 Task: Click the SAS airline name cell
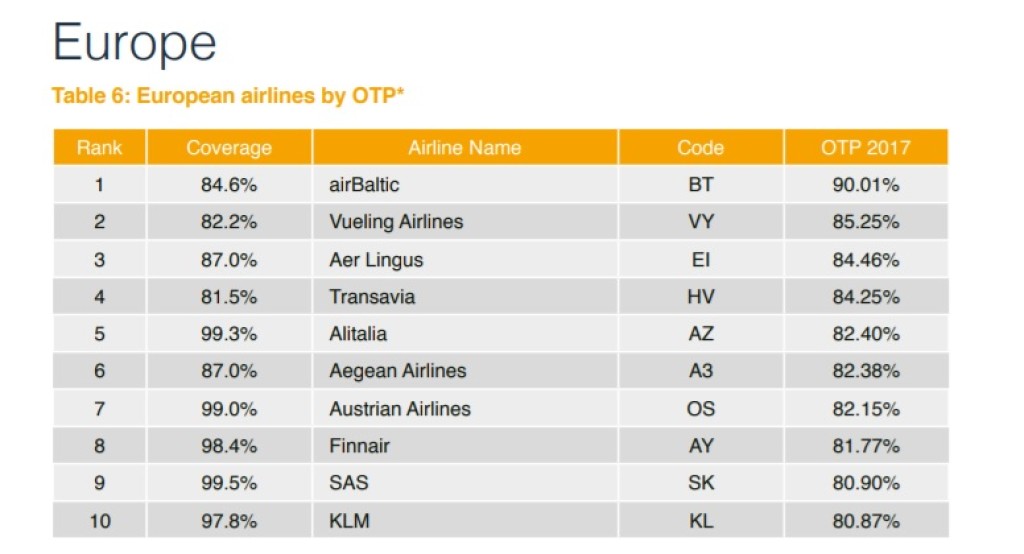(349, 483)
